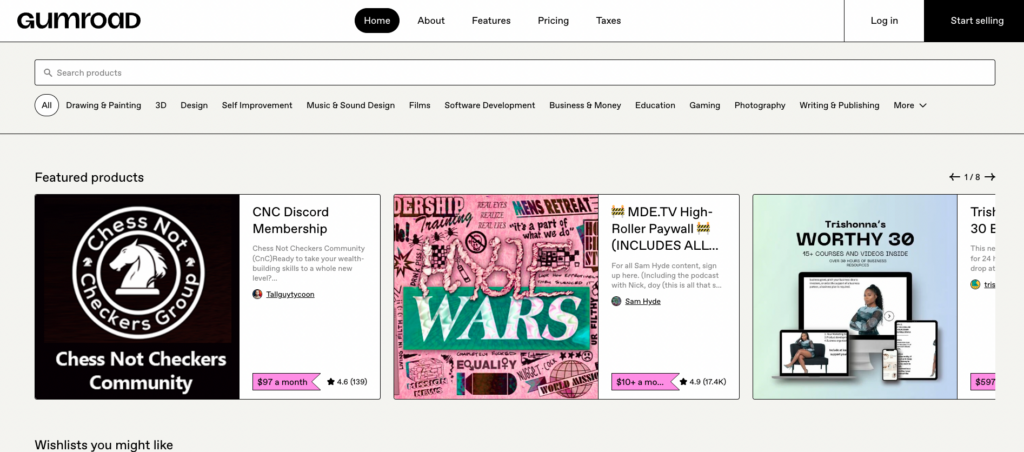The image size is (1024, 452).
Task: Click the search magnifier icon
Action: point(48,73)
